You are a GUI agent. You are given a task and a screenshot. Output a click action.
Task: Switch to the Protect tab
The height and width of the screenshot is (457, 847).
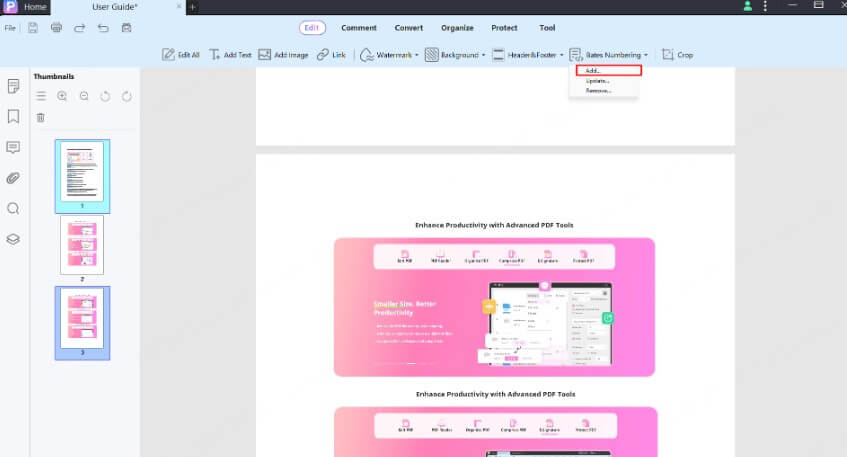(x=504, y=28)
